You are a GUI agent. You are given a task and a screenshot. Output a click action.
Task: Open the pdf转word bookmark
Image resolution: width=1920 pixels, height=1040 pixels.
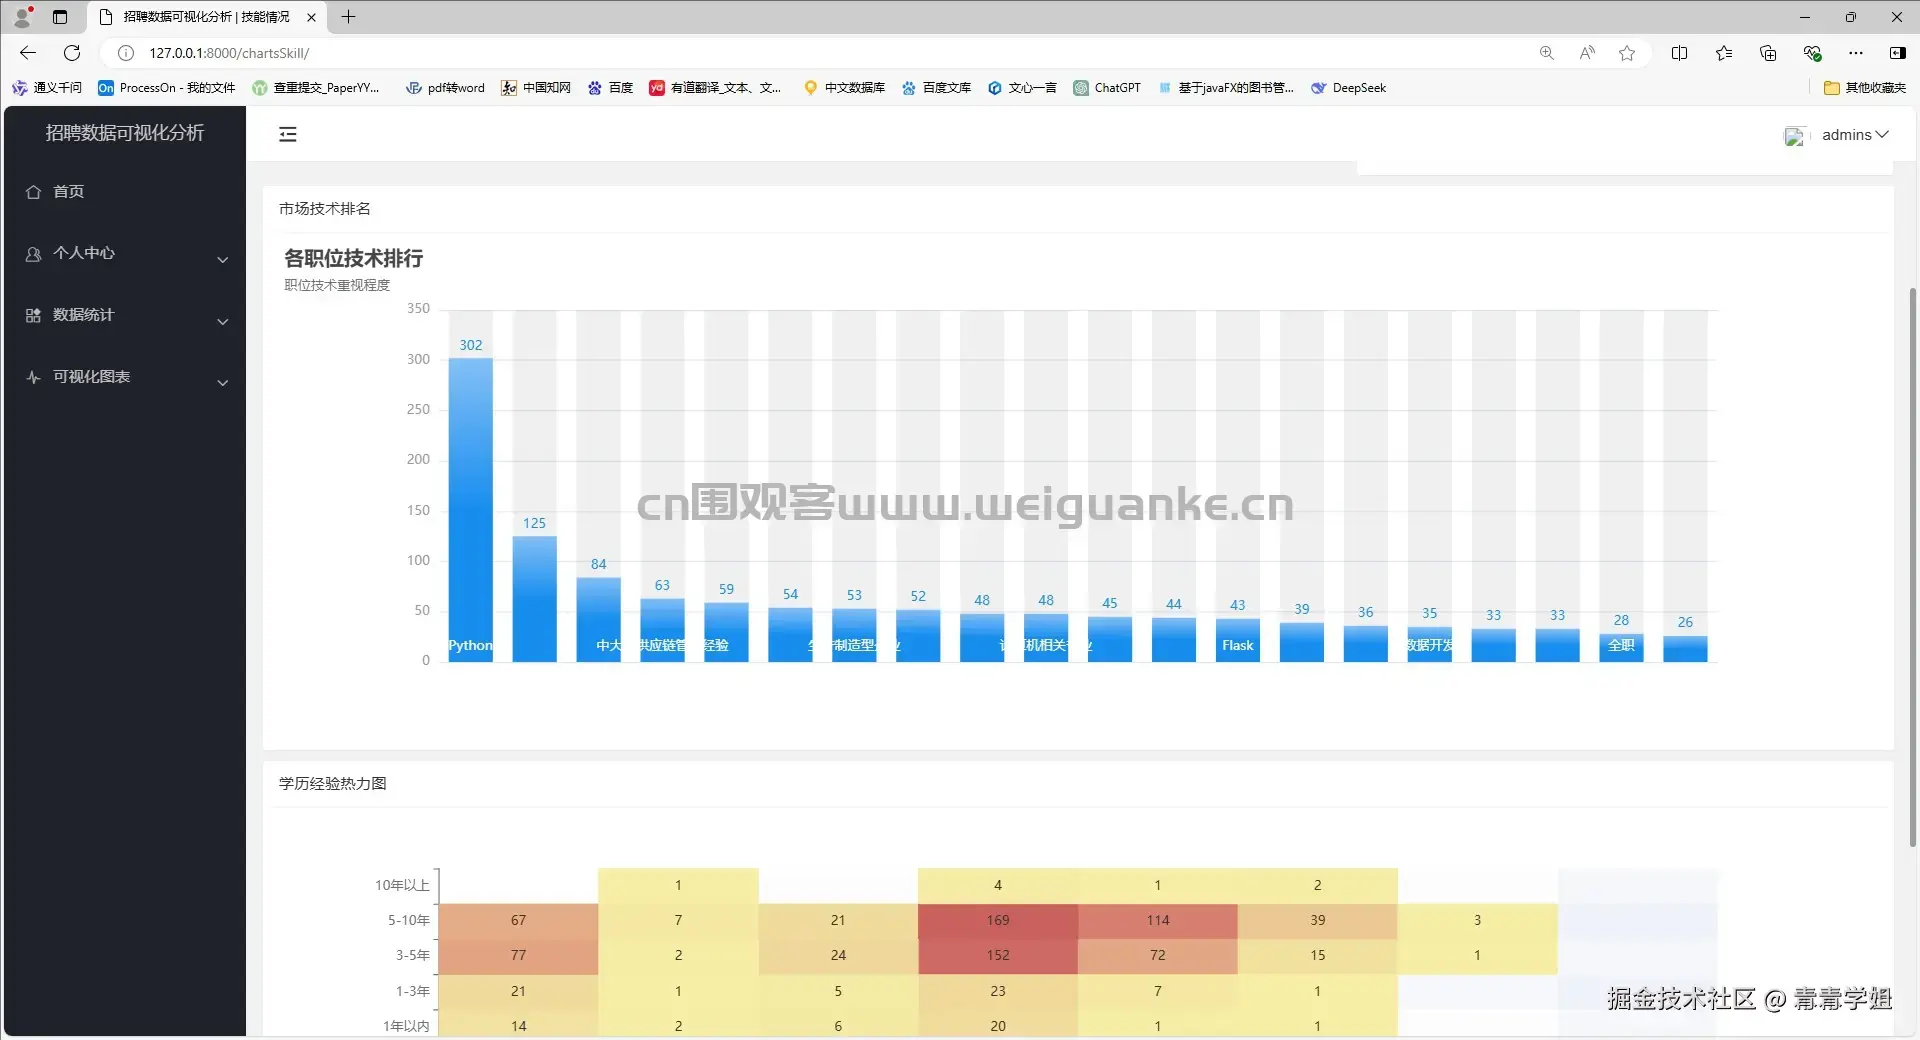point(445,88)
